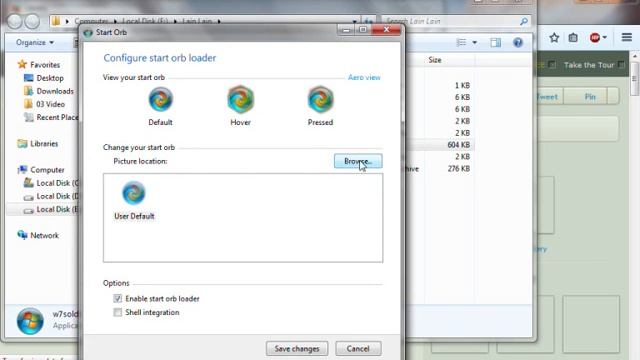The height and width of the screenshot is (360, 640).
Task: Click Take the Tour in browser page
Action: (589, 65)
